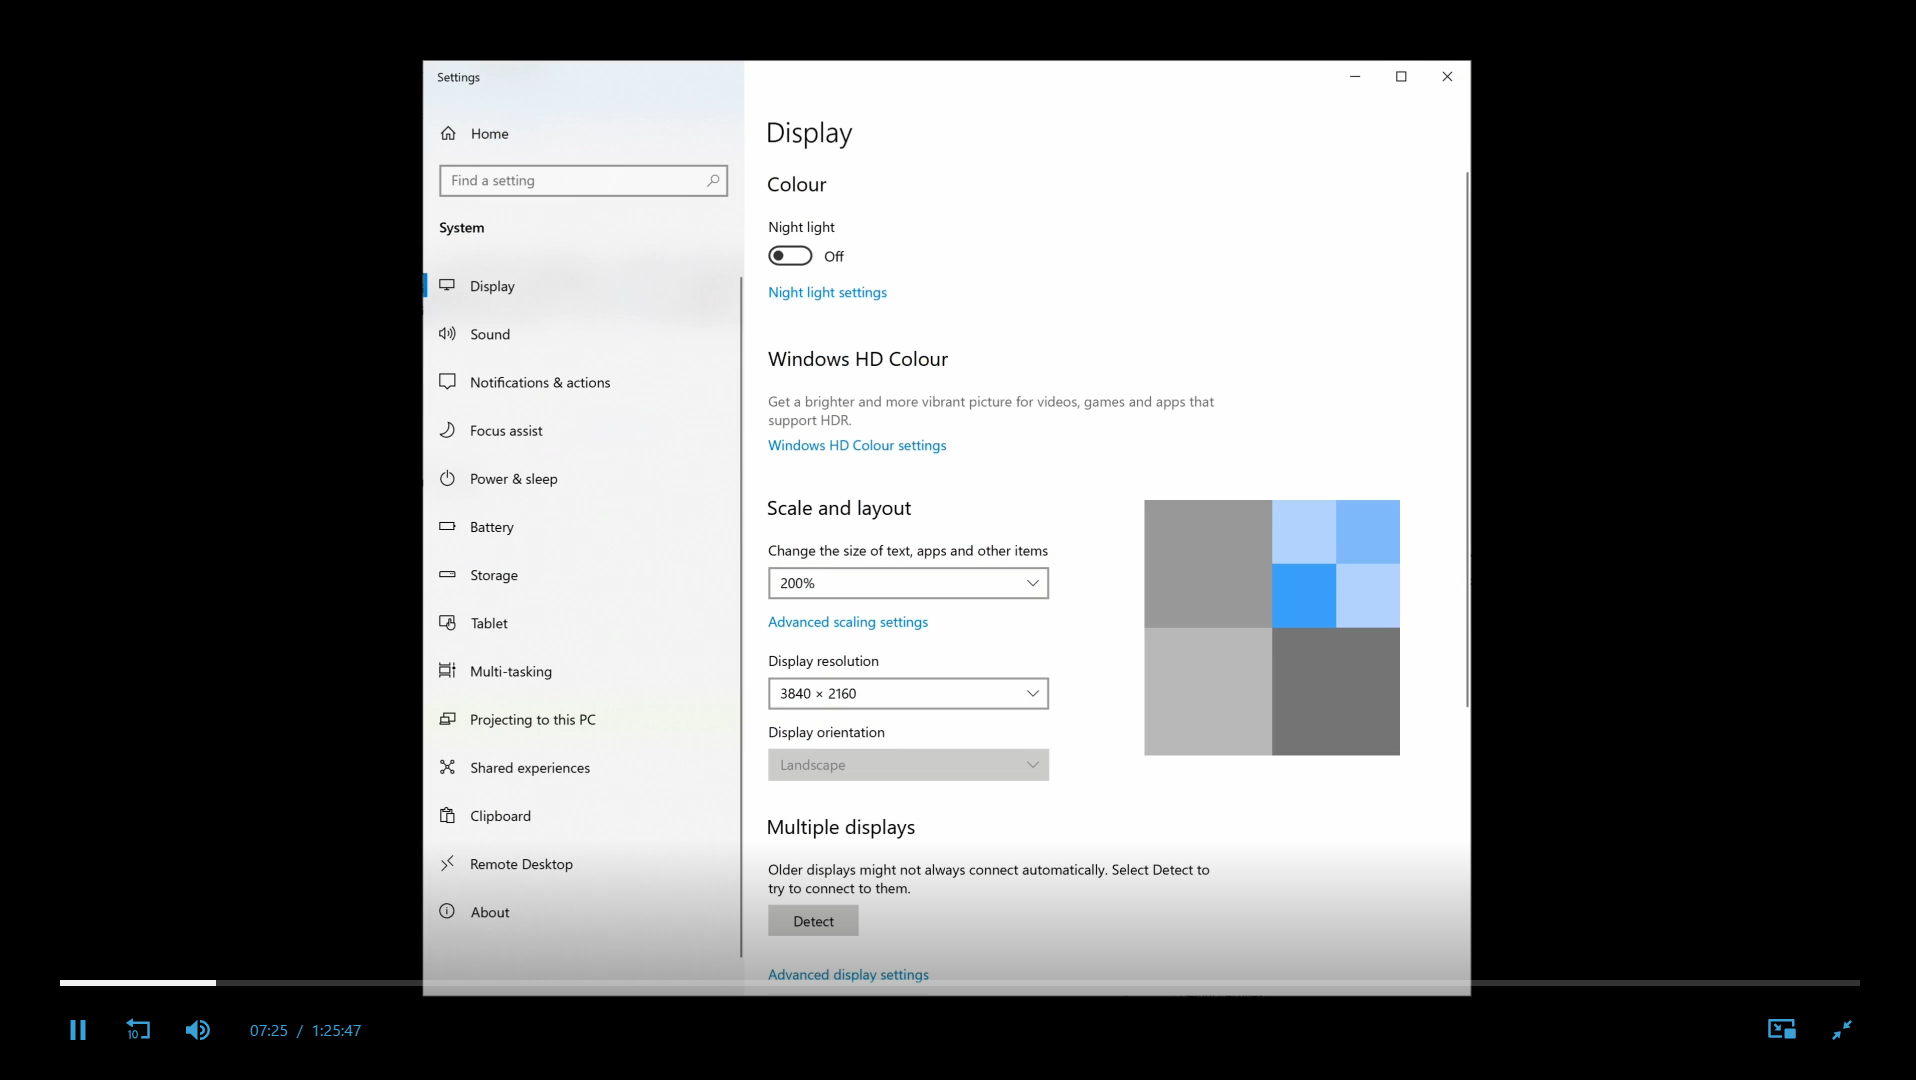Screen dimensions: 1916x1080
Task: Open the About page
Action: tap(582, 912)
